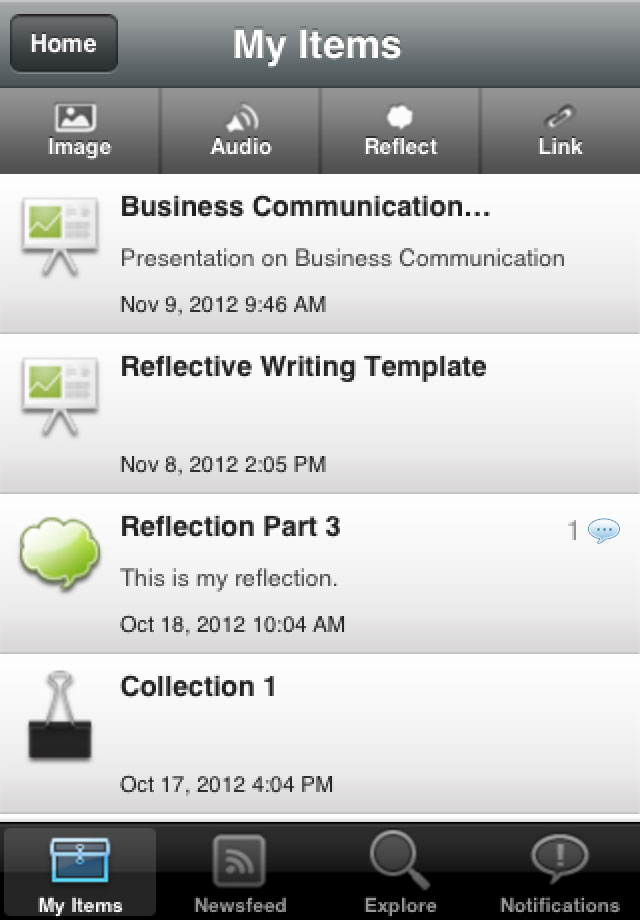Select the My Items tab
Viewport: 640px width, 920px height.
pos(80,872)
